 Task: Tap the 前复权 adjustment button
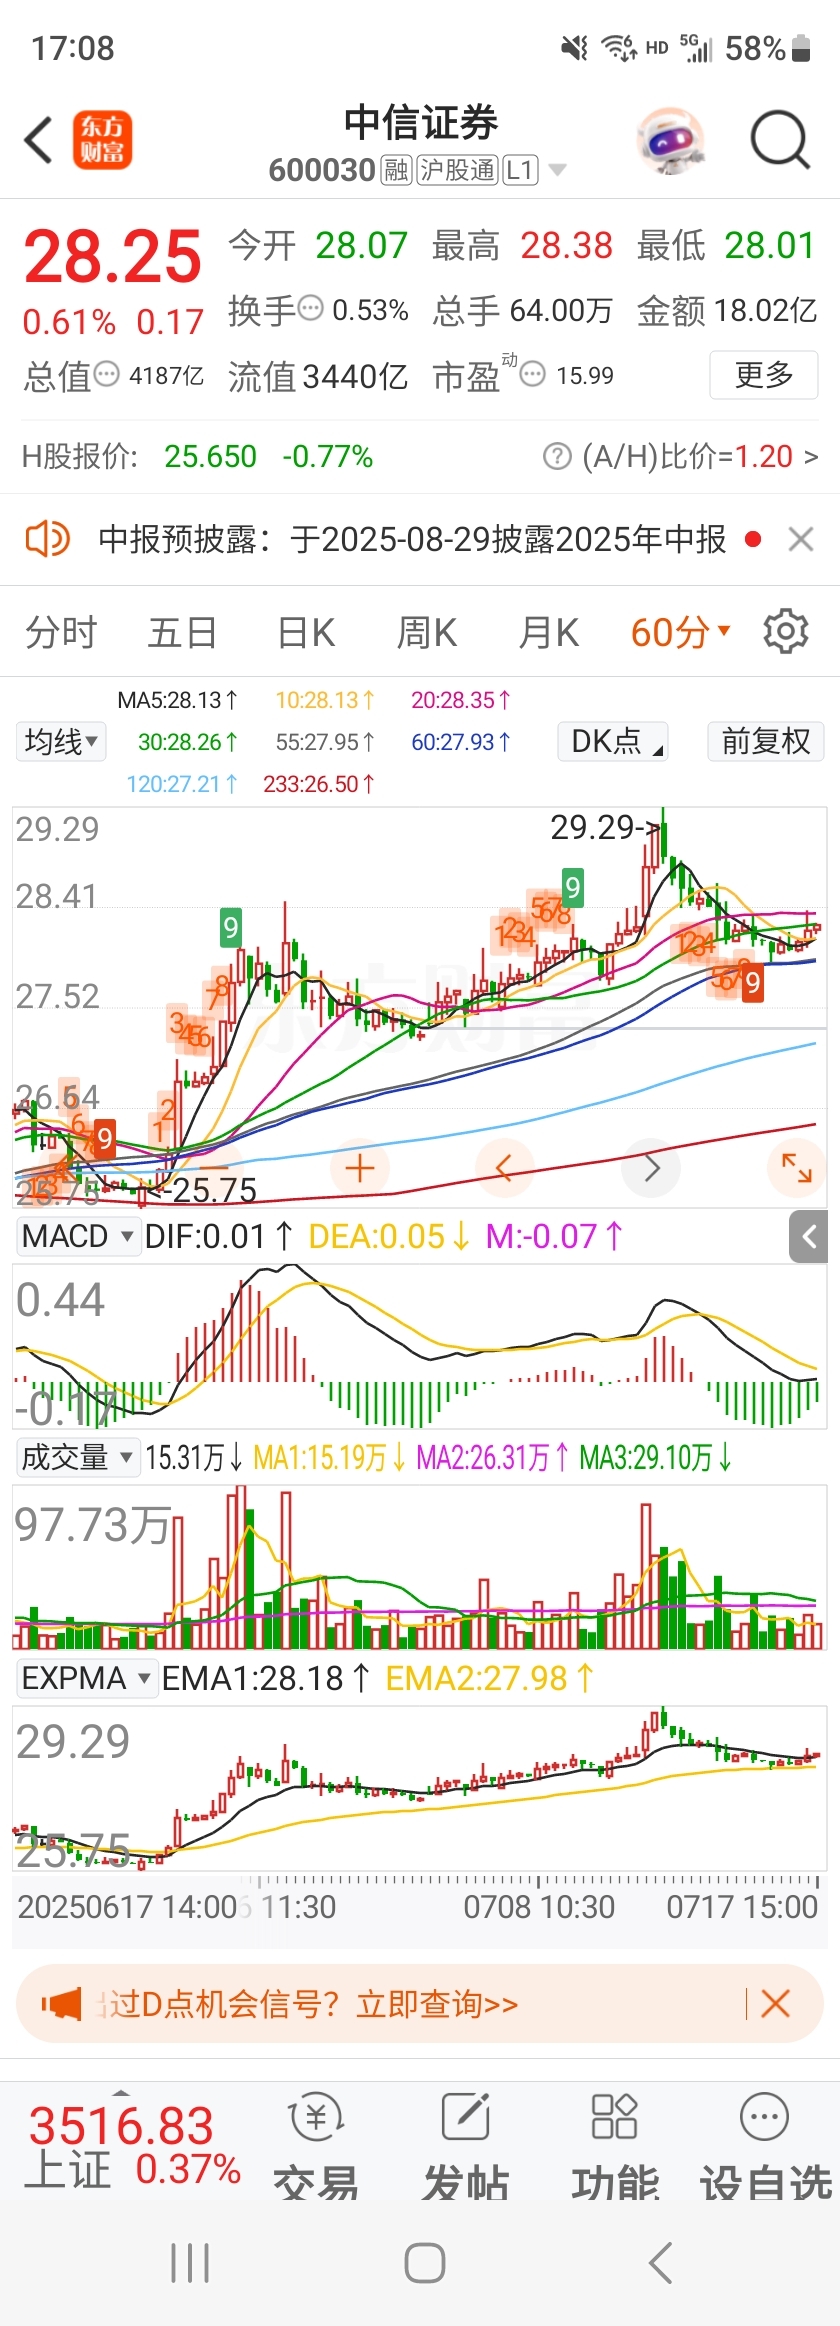click(x=766, y=741)
